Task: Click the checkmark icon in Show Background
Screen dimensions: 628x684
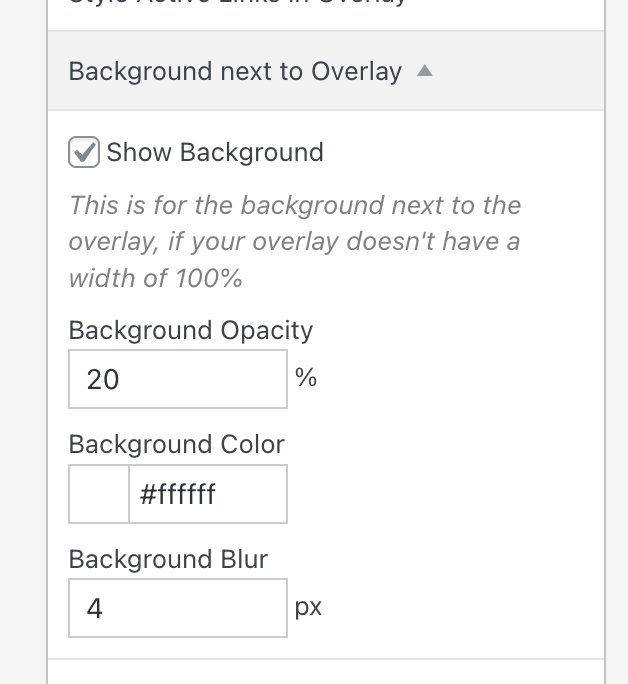Action: tap(85, 151)
